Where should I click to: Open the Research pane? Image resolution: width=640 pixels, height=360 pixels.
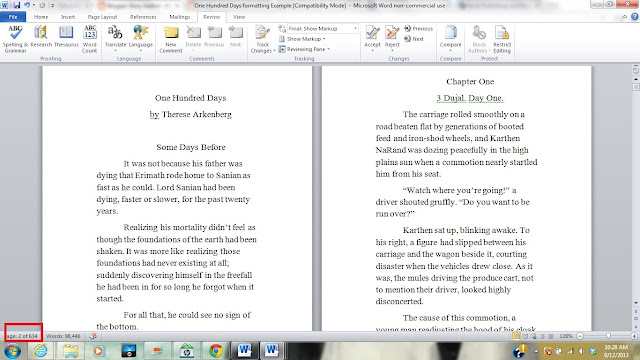tap(41, 37)
